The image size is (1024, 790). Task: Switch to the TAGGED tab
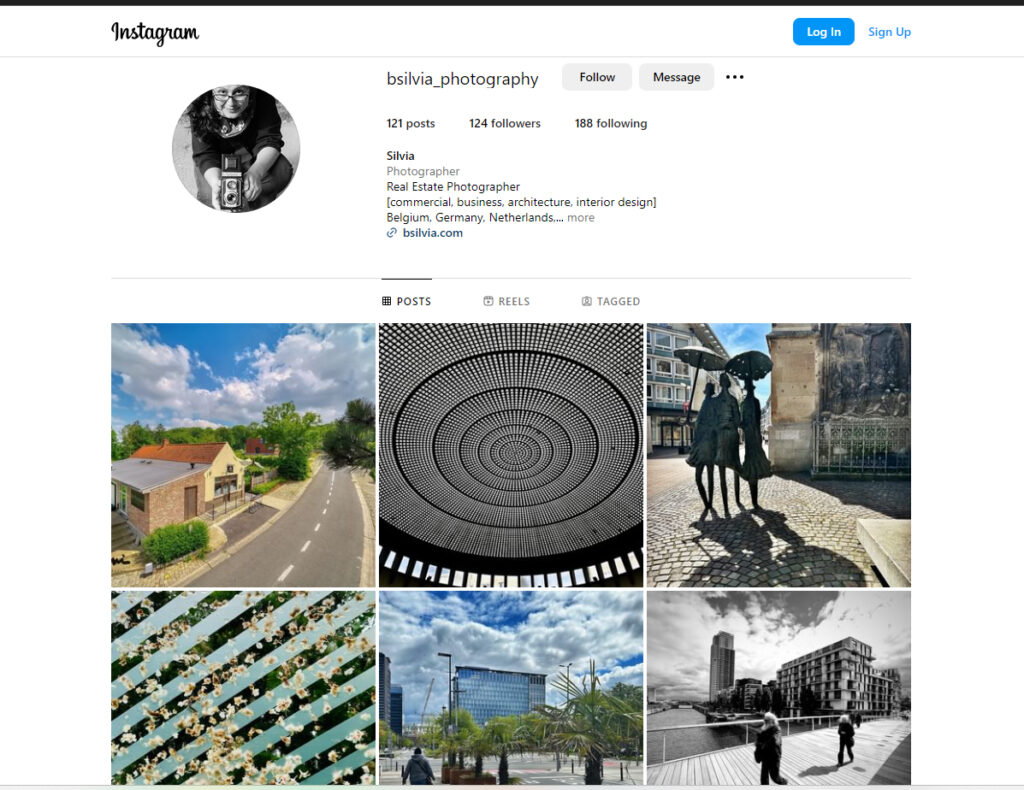[611, 301]
